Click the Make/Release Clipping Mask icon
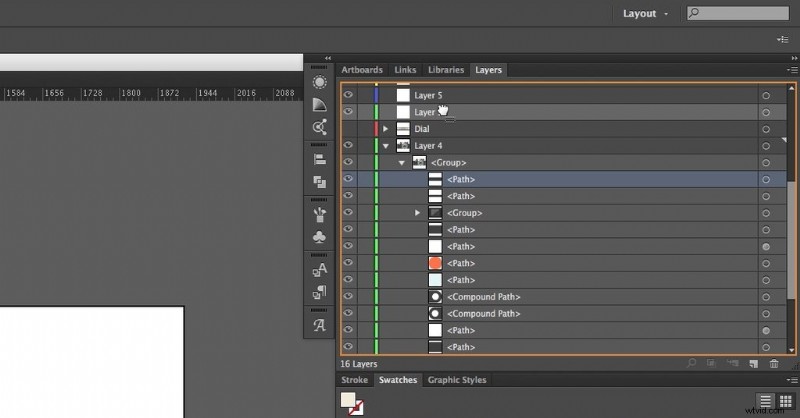 point(711,363)
